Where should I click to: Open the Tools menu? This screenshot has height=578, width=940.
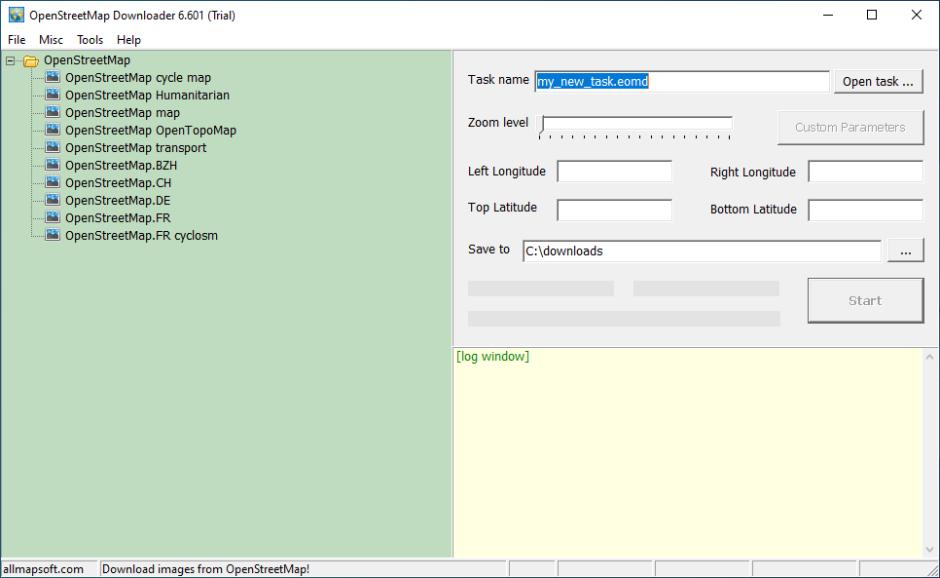90,40
